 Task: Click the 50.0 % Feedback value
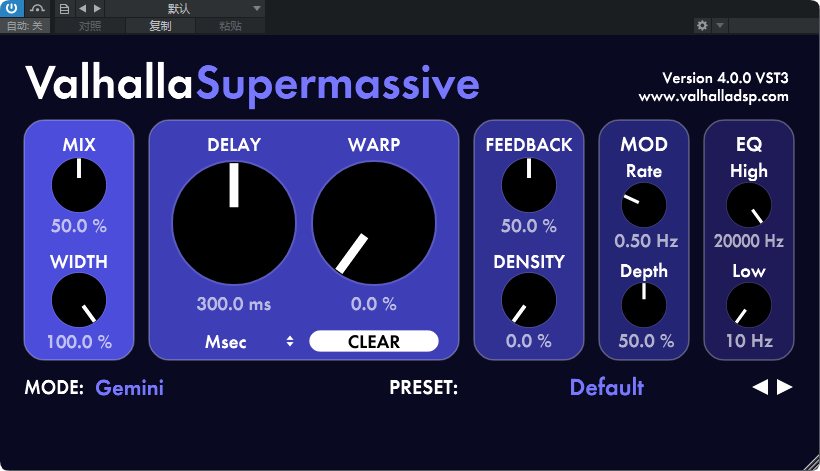coord(529,226)
